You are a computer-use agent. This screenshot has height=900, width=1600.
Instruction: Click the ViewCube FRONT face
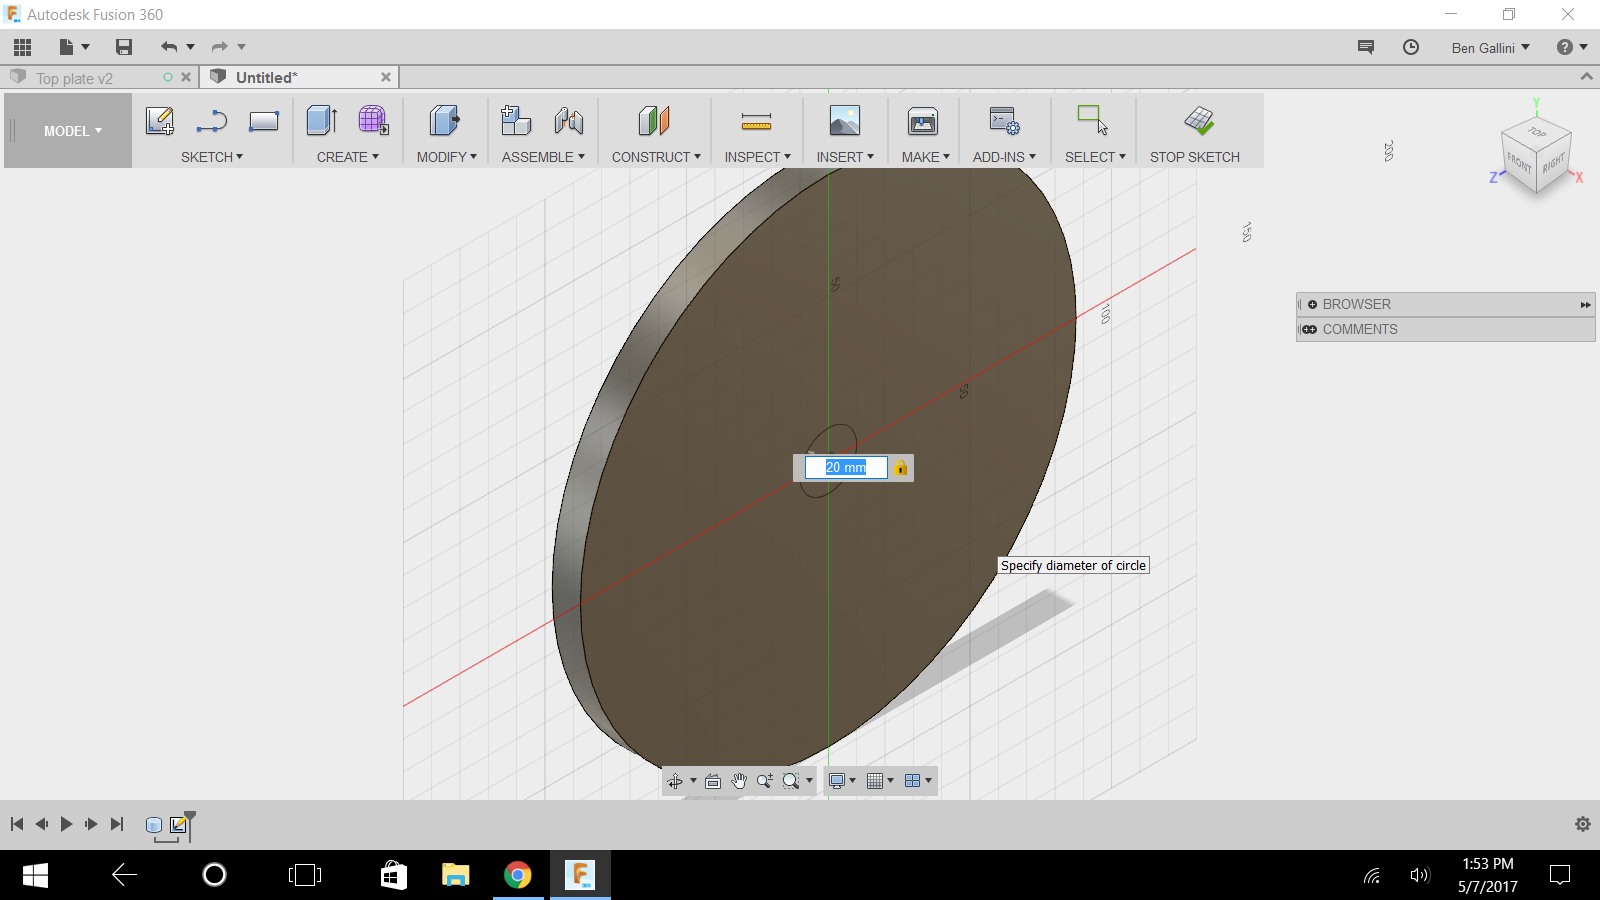[x=1519, y=163]
